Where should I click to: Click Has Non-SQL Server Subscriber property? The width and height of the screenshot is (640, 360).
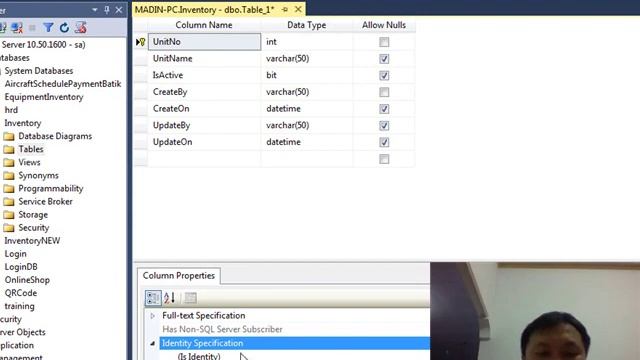[222, 329]
